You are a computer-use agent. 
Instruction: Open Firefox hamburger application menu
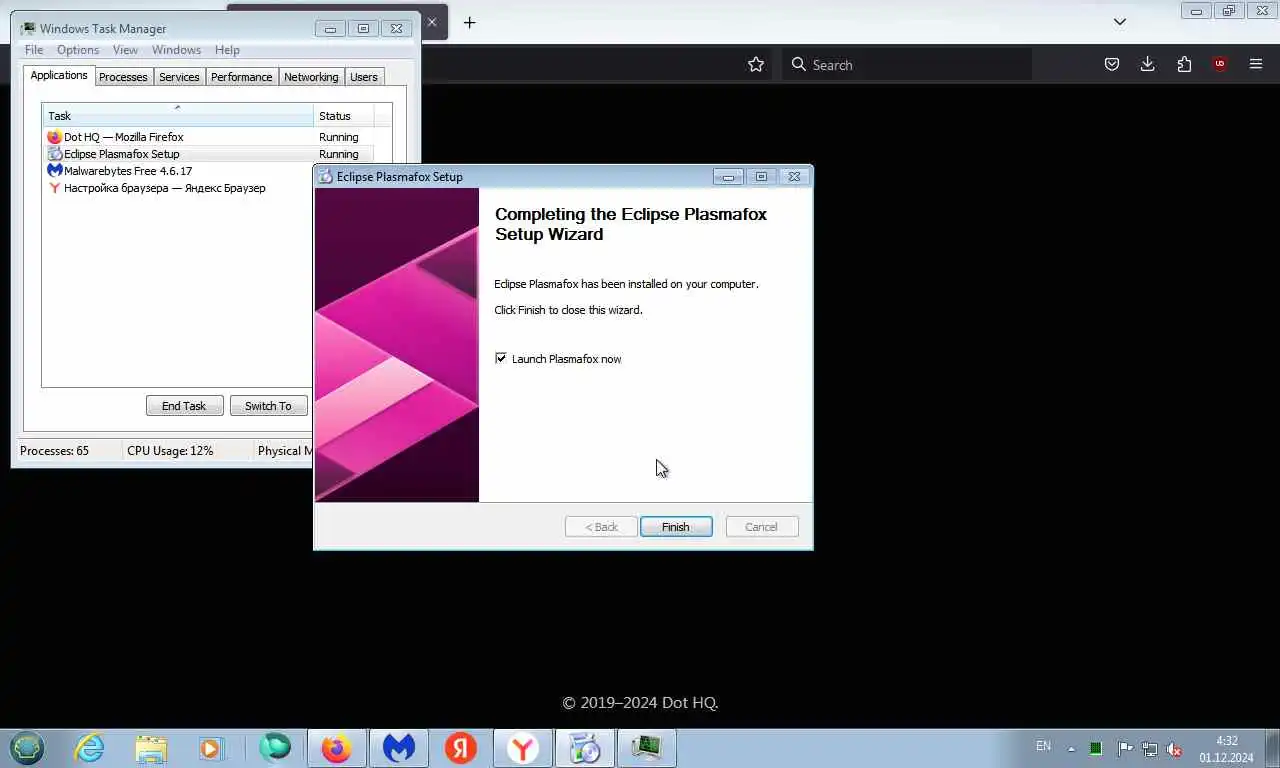click(1256, 64)
